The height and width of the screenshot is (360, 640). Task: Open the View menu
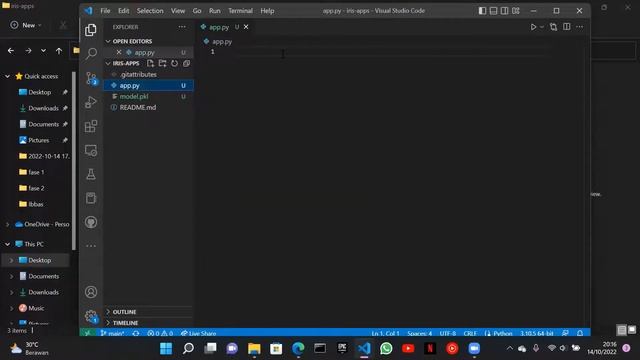[x=178, y=11]
